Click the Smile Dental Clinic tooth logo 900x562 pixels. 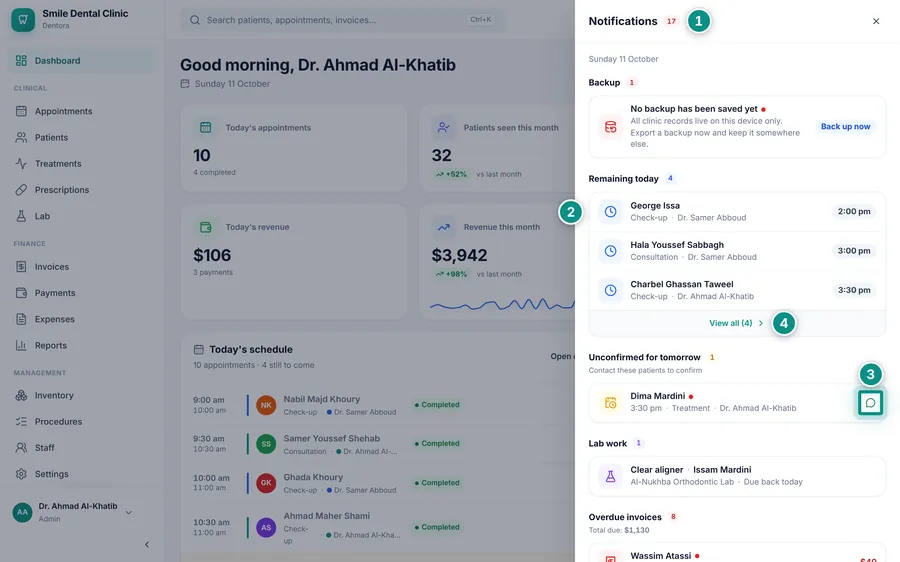23,20
